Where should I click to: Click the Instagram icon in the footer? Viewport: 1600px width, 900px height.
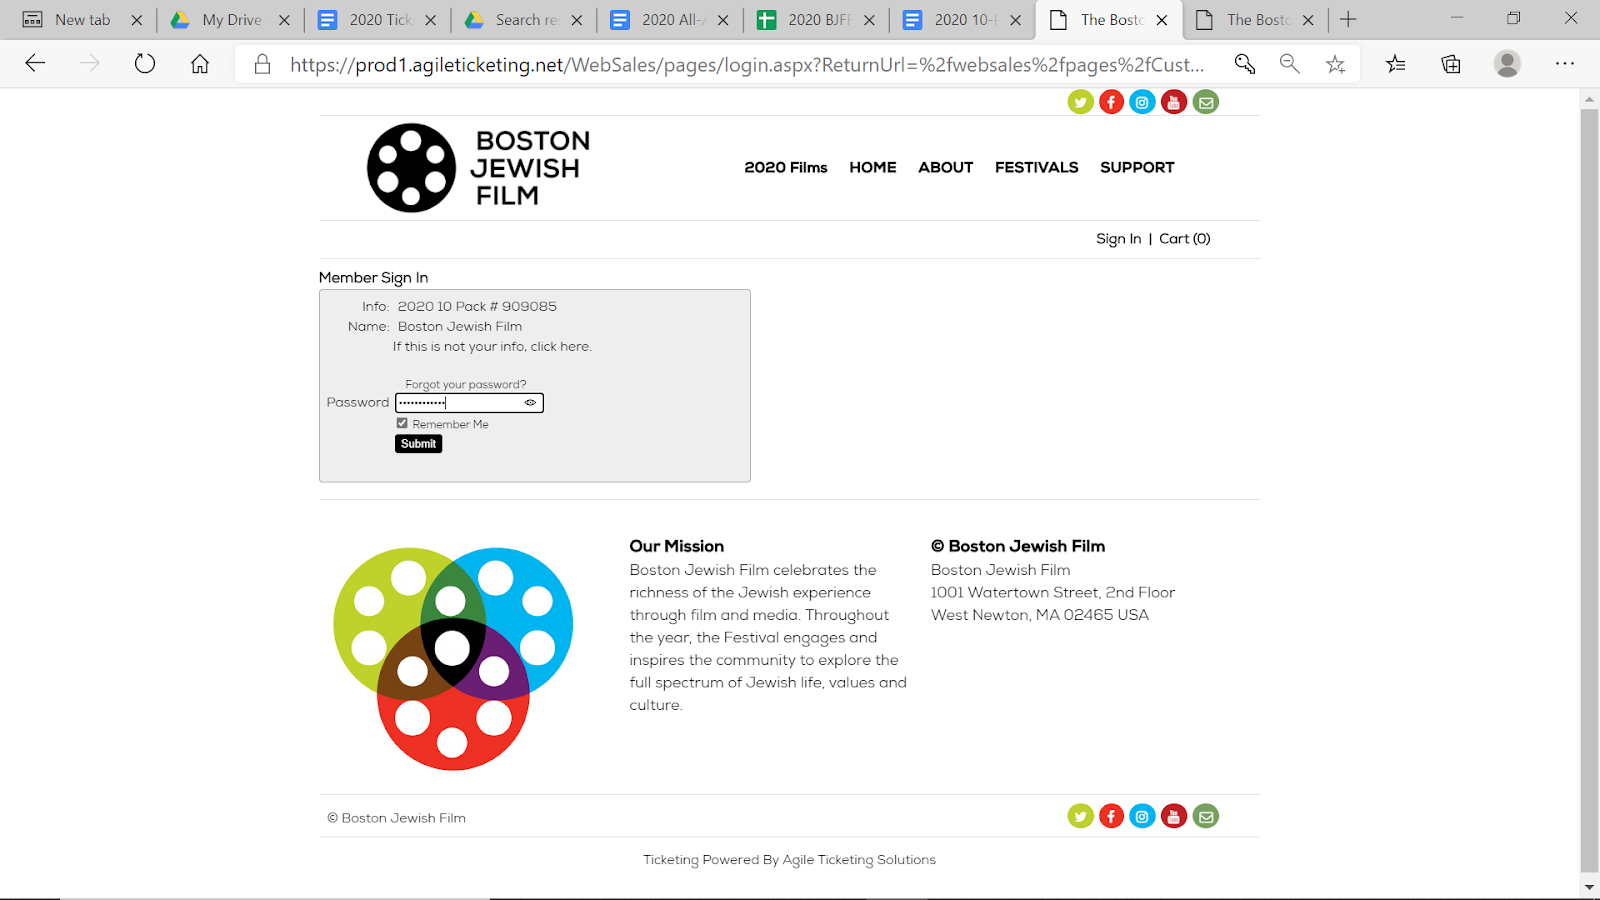[1142, 816]
